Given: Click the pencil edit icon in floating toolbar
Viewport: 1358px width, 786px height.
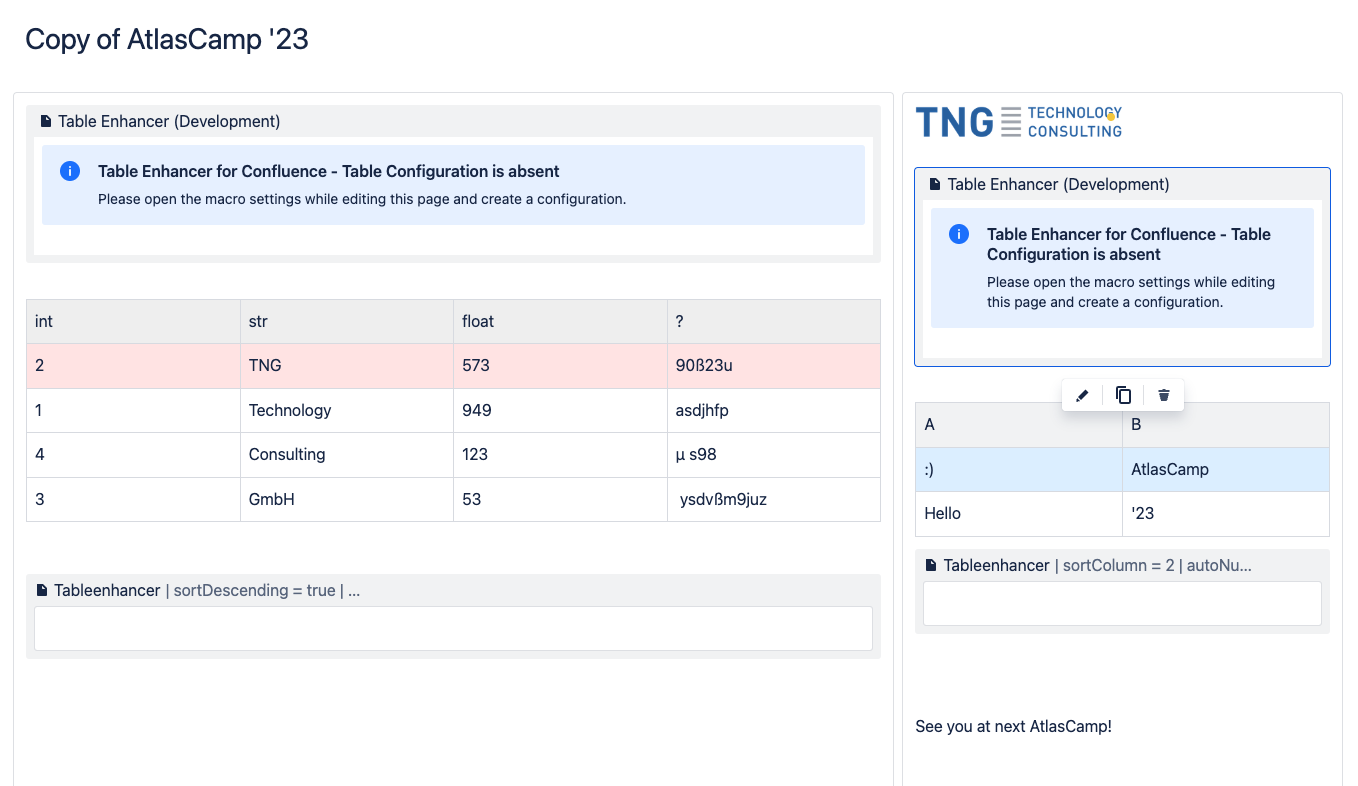Looking at the screenshot, I should pos(1081,395).
